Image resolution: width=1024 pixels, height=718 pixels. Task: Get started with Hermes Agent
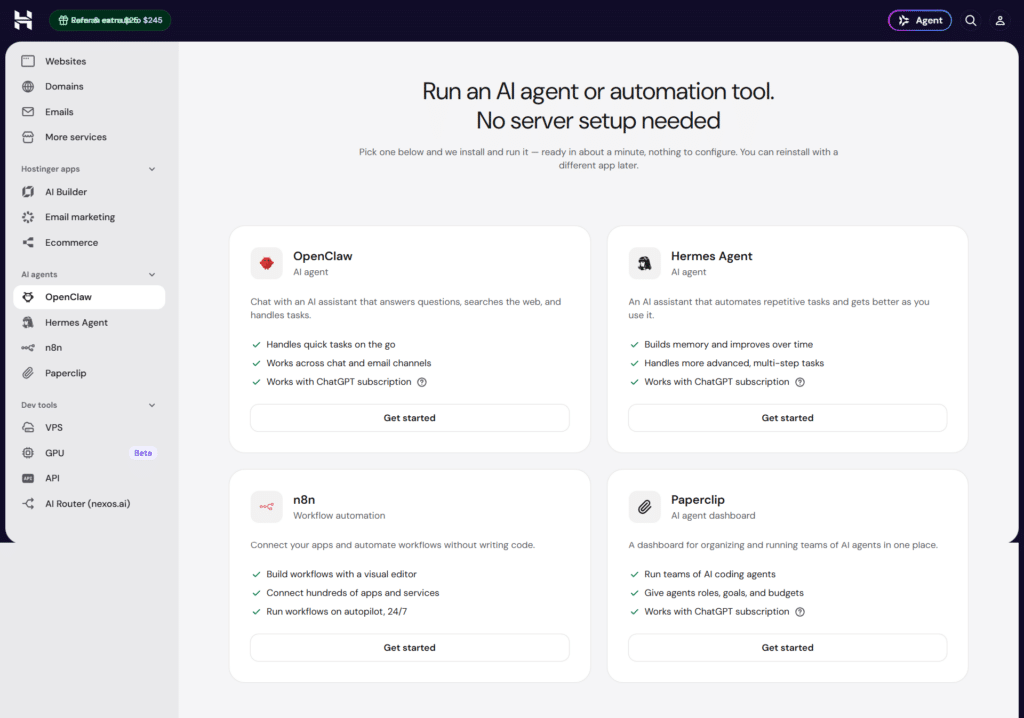788,418
